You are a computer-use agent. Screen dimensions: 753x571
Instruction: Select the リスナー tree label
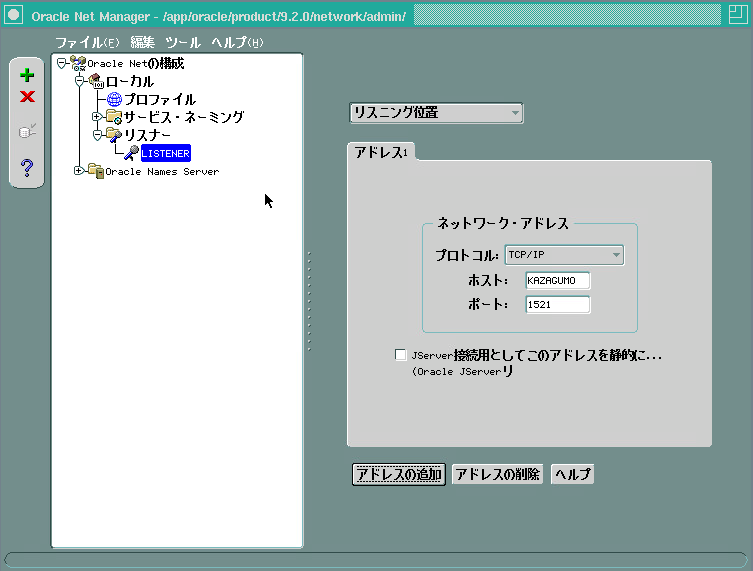click(x=147, y=135)
